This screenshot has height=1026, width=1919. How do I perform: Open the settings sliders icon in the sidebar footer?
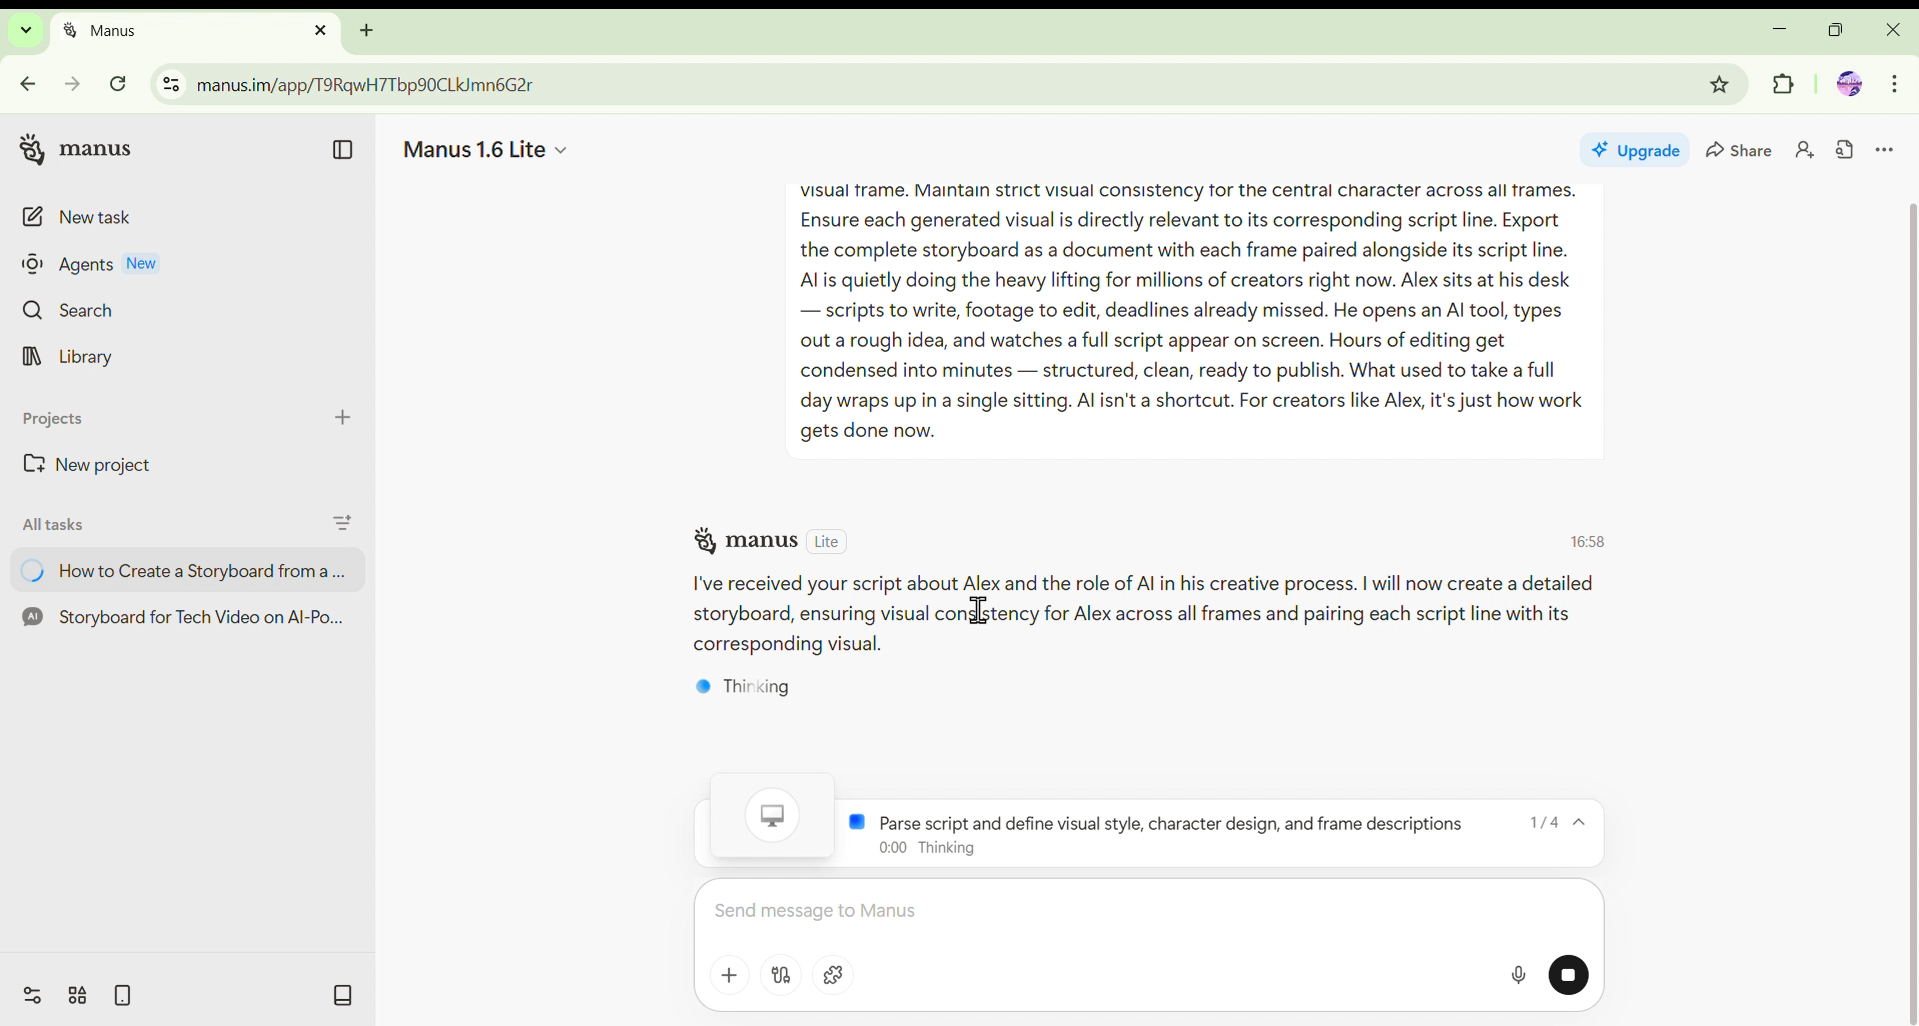pos(32,996)
